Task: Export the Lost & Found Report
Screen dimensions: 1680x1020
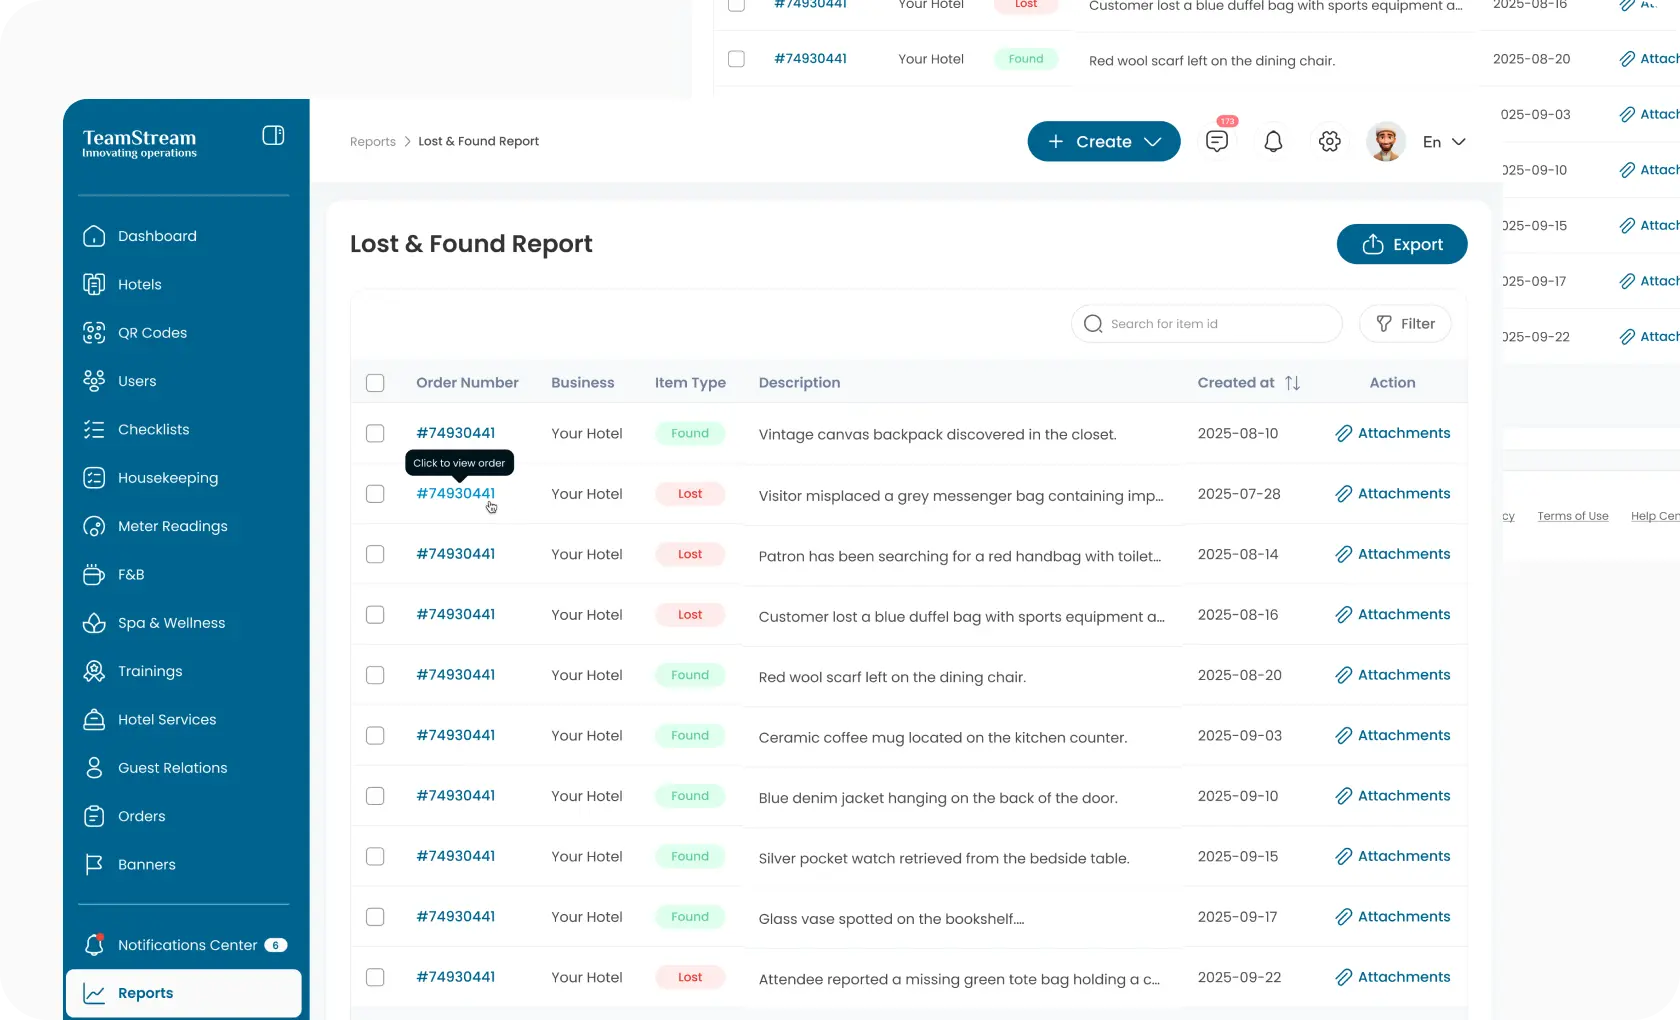Action: point(1401,244)
